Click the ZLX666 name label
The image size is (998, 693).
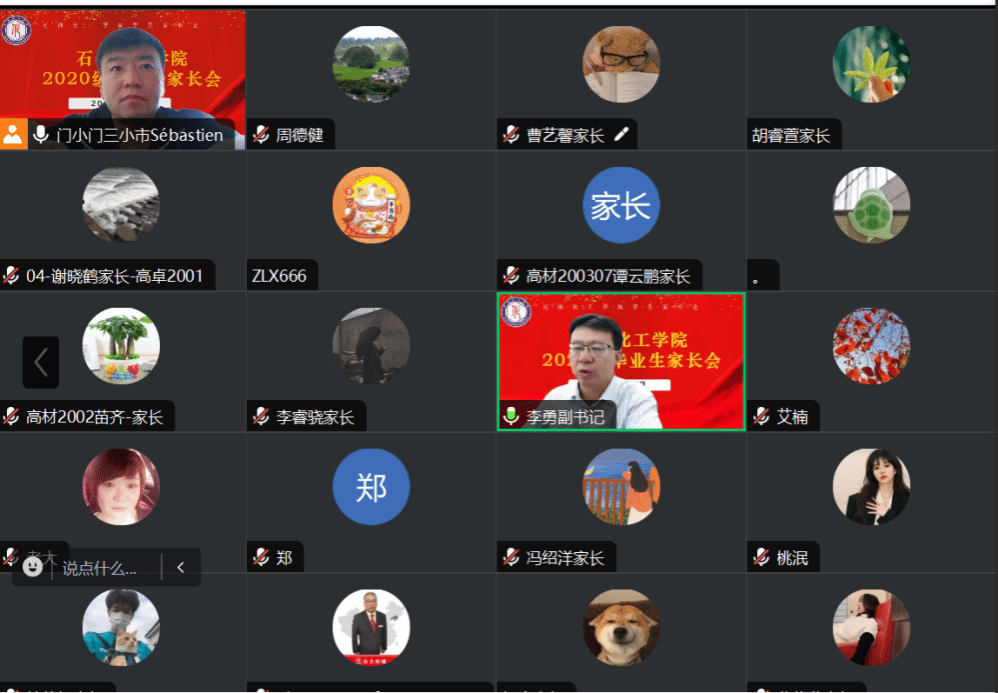(279, 276)
